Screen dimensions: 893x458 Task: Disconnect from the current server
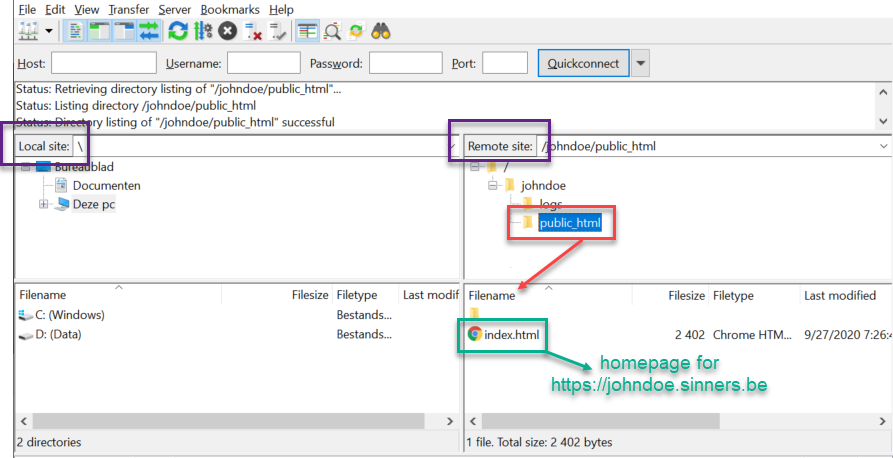253,30
